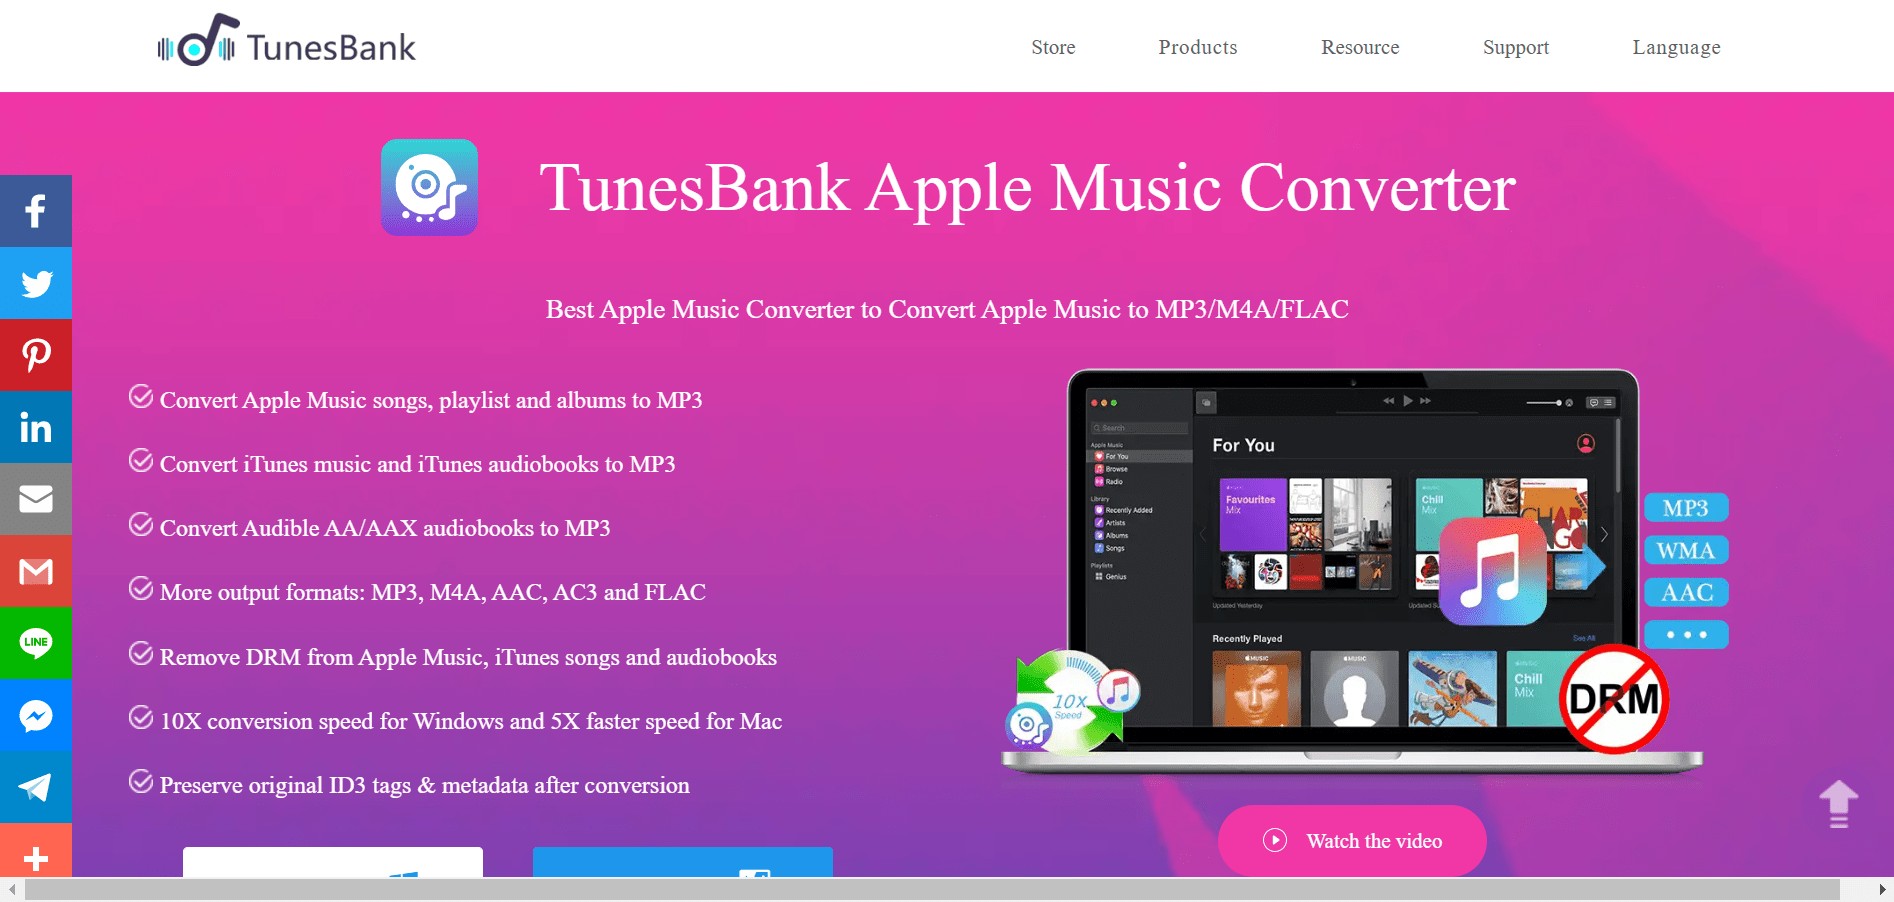Open the Language menu
The image size is (1894, 902).
pyautogui.click(x=1676, y=47)
